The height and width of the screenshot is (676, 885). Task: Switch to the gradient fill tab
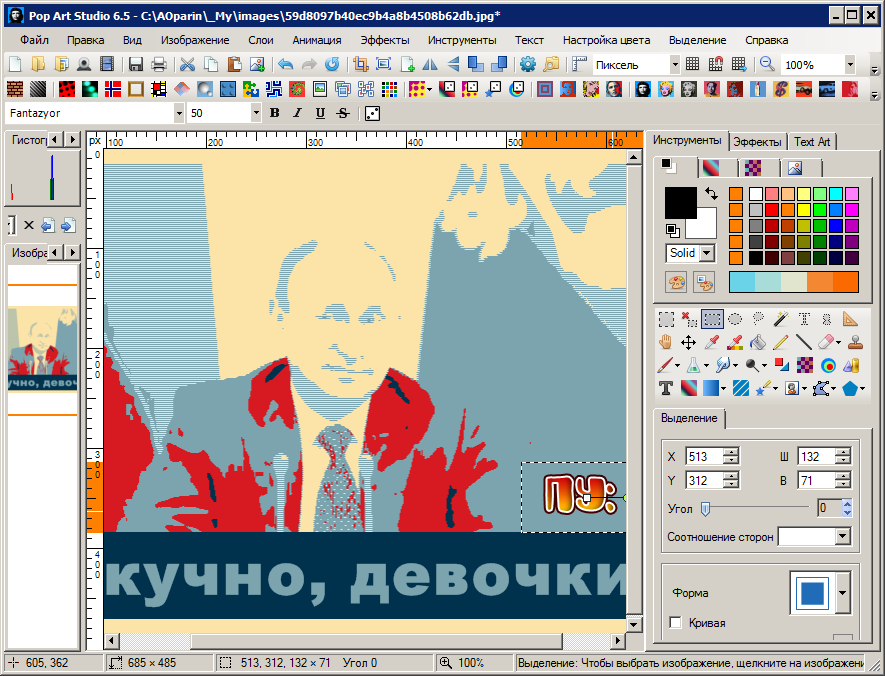tap(711, 168)
